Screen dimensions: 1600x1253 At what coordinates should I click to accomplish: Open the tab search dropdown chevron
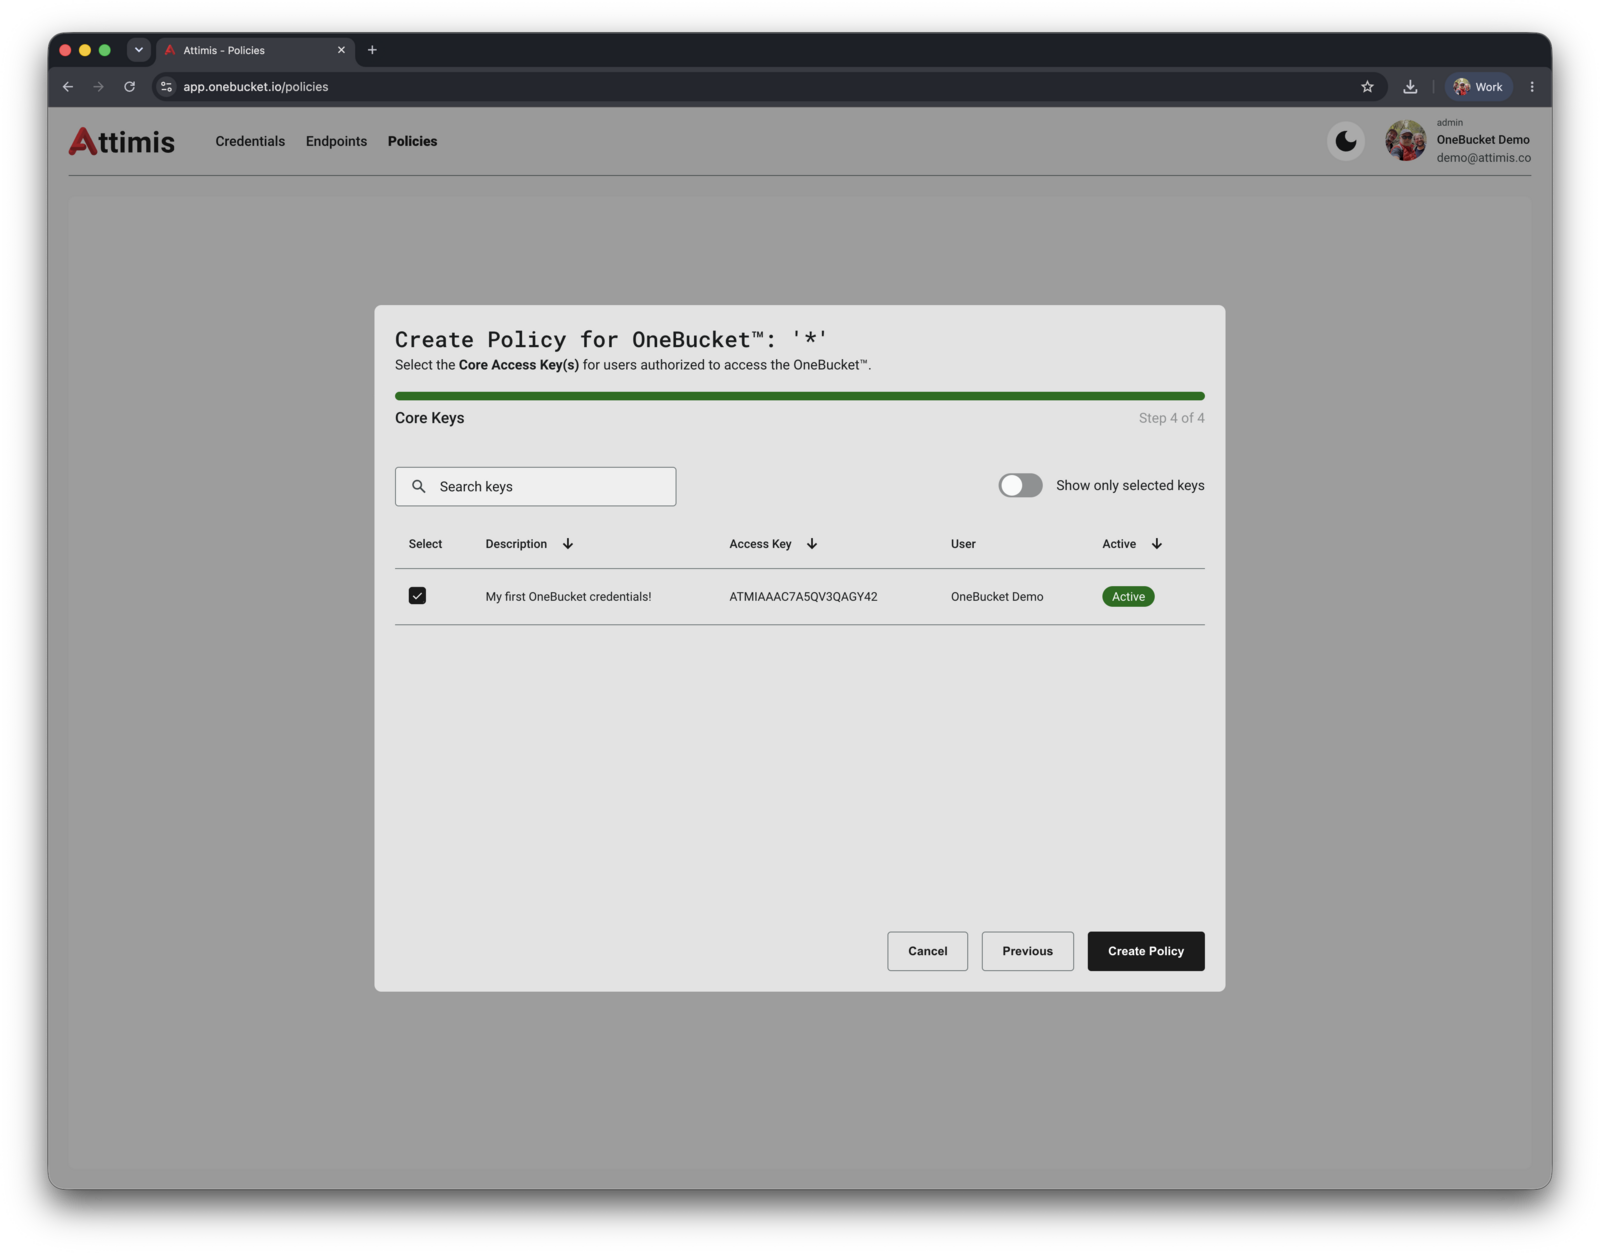[x=139, y=50]
